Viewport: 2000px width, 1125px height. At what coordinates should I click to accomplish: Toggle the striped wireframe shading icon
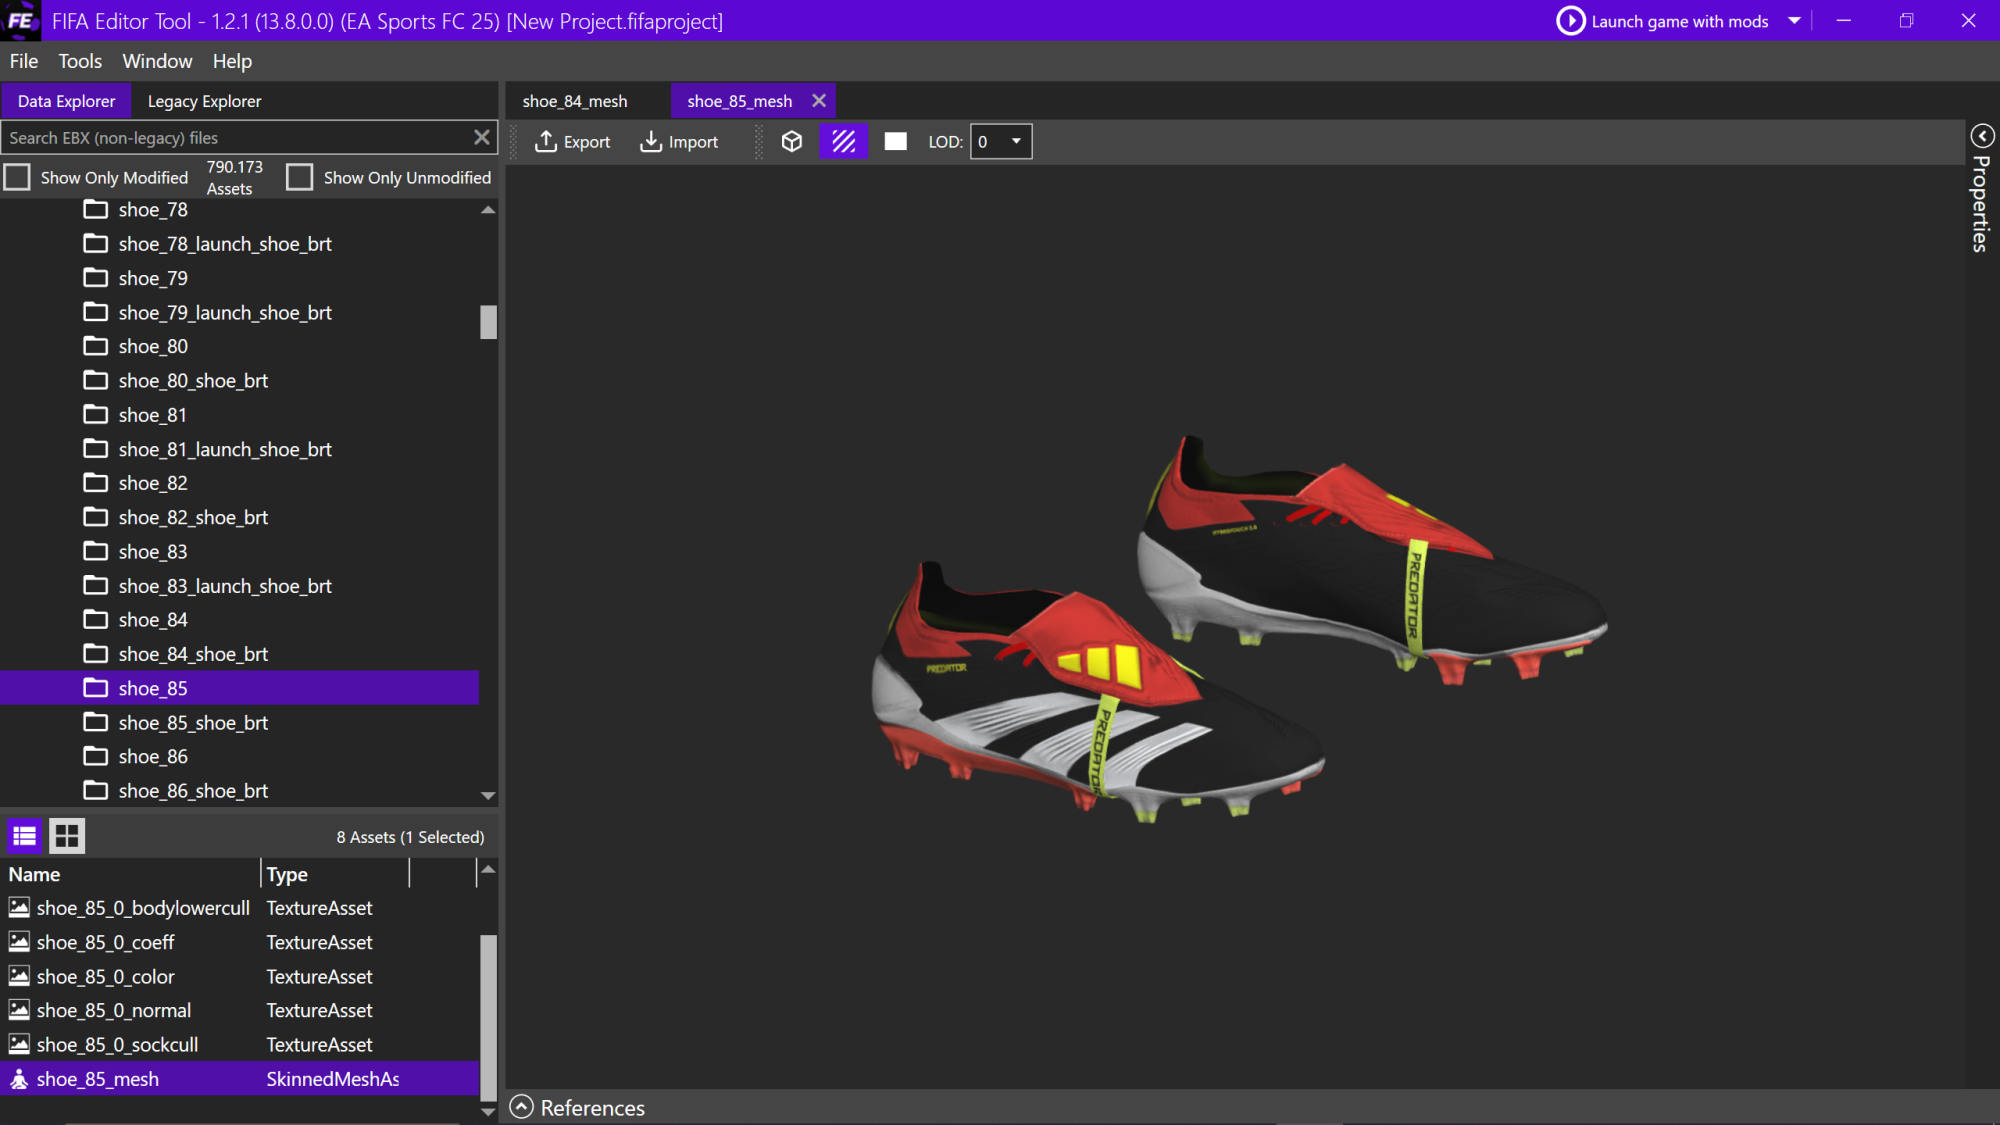[844, 142]
